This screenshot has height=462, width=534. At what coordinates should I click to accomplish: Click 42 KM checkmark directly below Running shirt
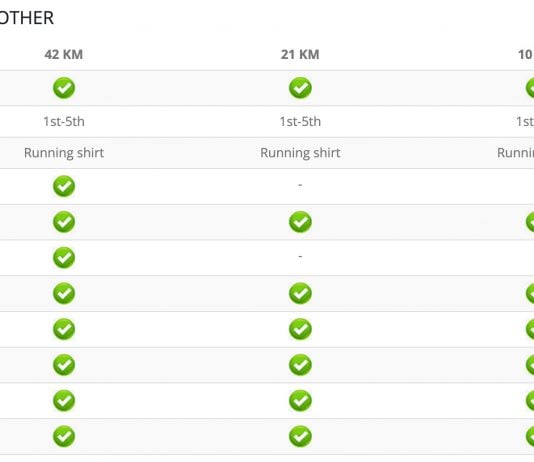pyautogui.click(x=64, y=186)
